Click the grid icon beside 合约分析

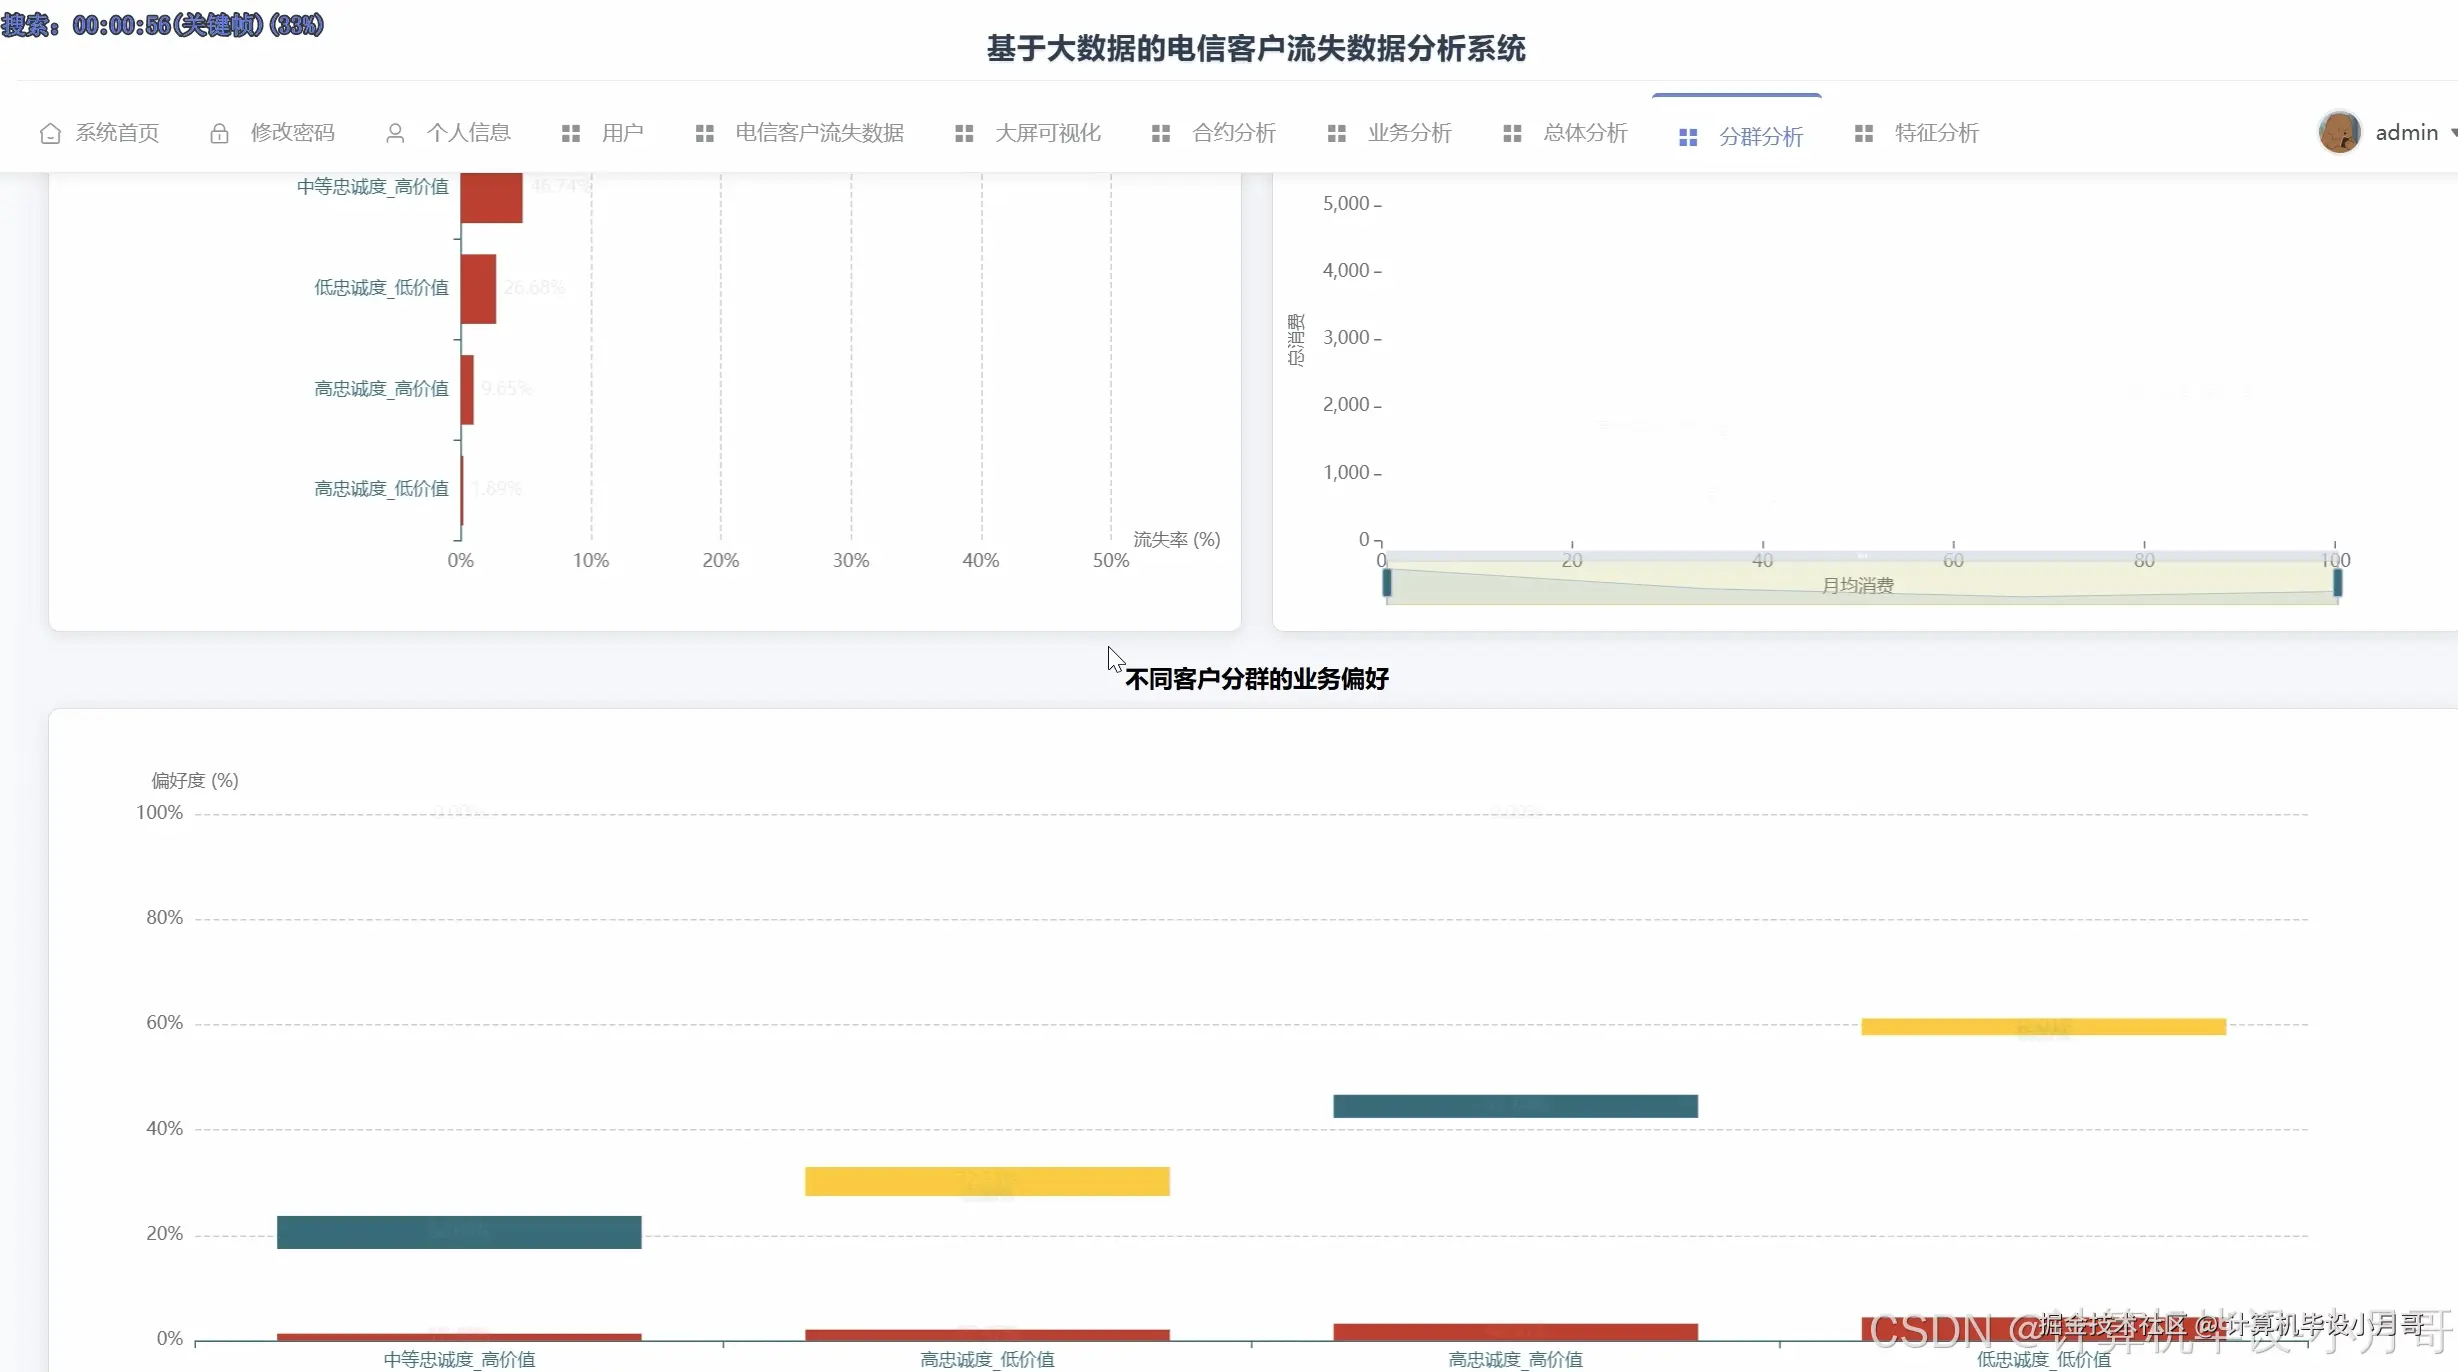[x=1161, y=133]
